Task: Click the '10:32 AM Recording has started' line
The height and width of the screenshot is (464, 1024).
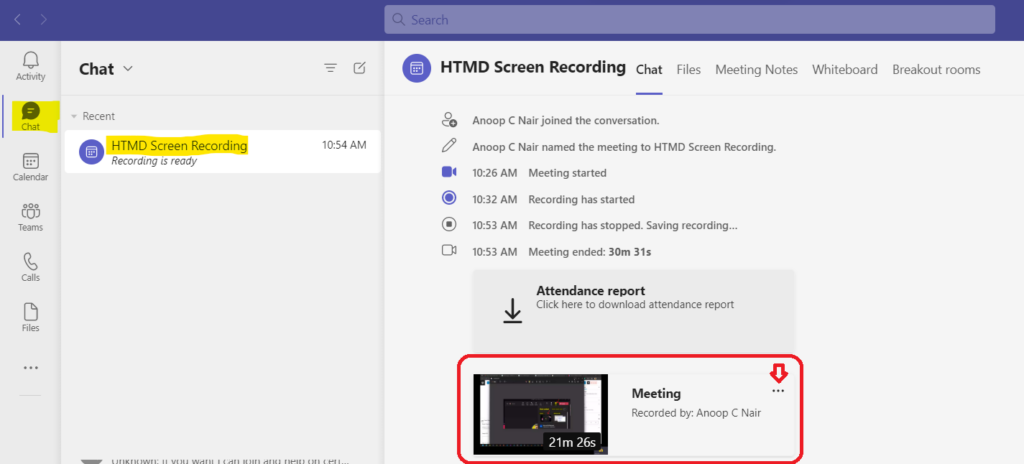Action: click(553, 199)
